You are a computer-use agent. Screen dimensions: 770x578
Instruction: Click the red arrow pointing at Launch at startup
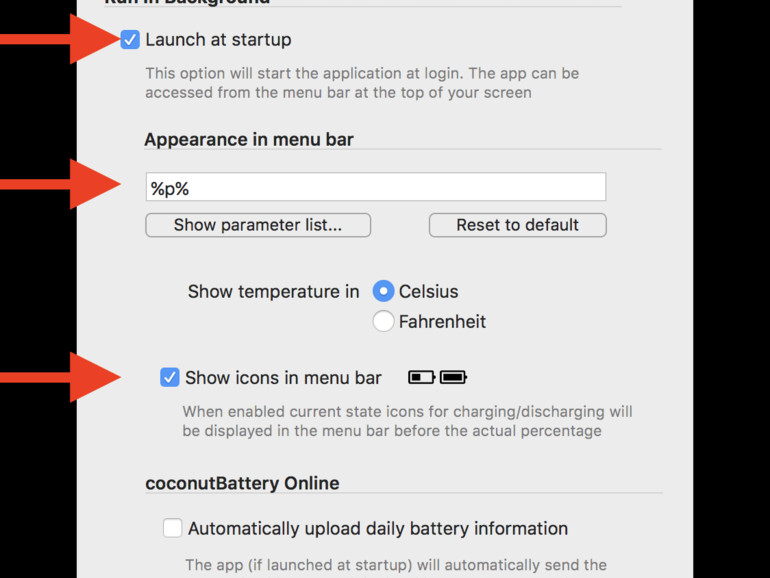60,39
